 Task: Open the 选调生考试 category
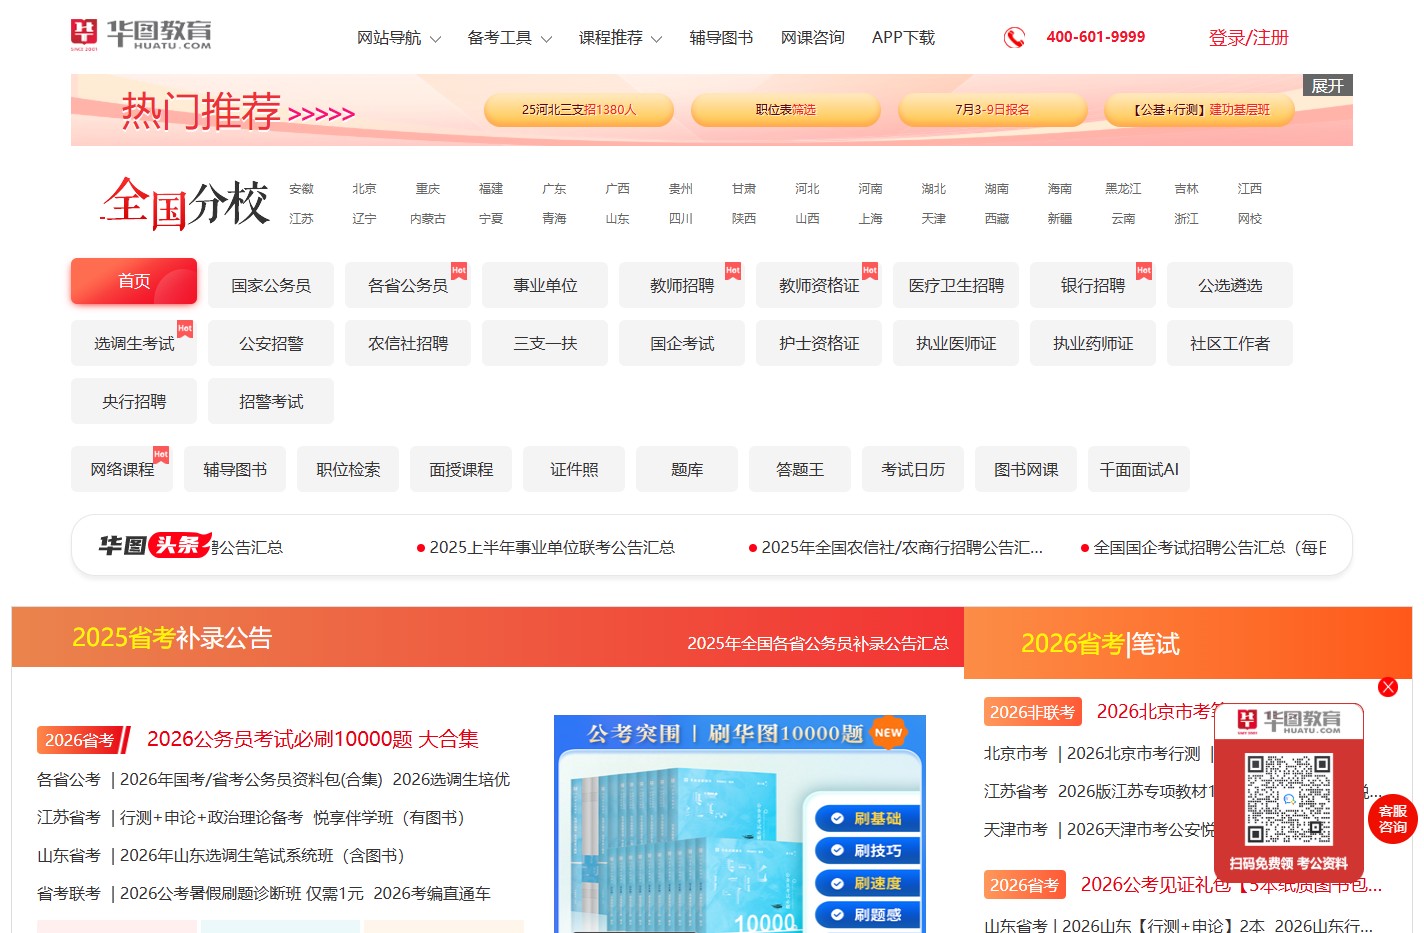[x=134, y=344]
